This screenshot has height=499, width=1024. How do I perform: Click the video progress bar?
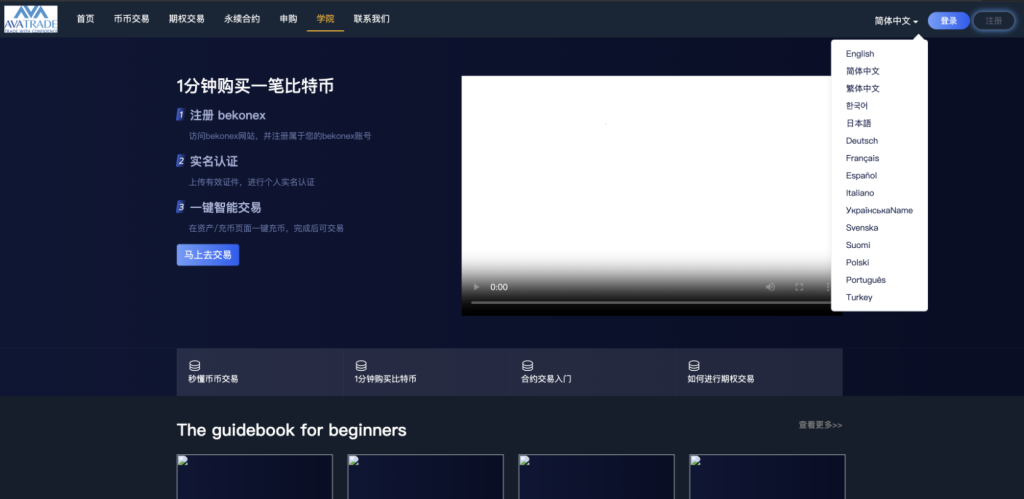(x=652, y=302)
